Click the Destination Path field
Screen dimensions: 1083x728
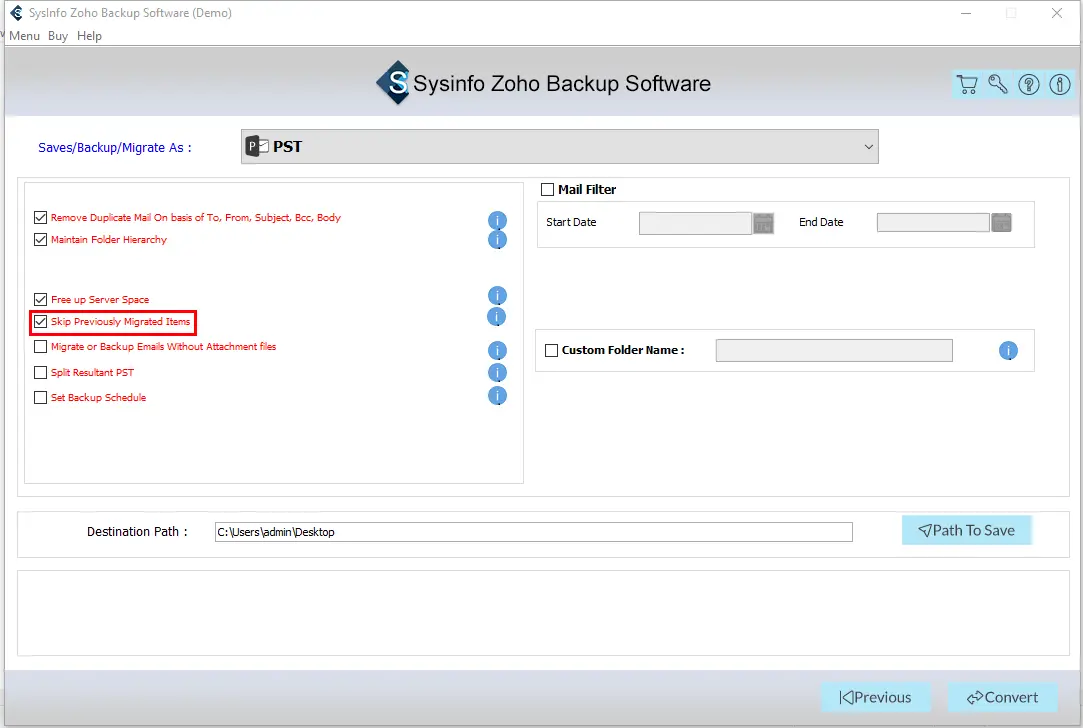533,532
